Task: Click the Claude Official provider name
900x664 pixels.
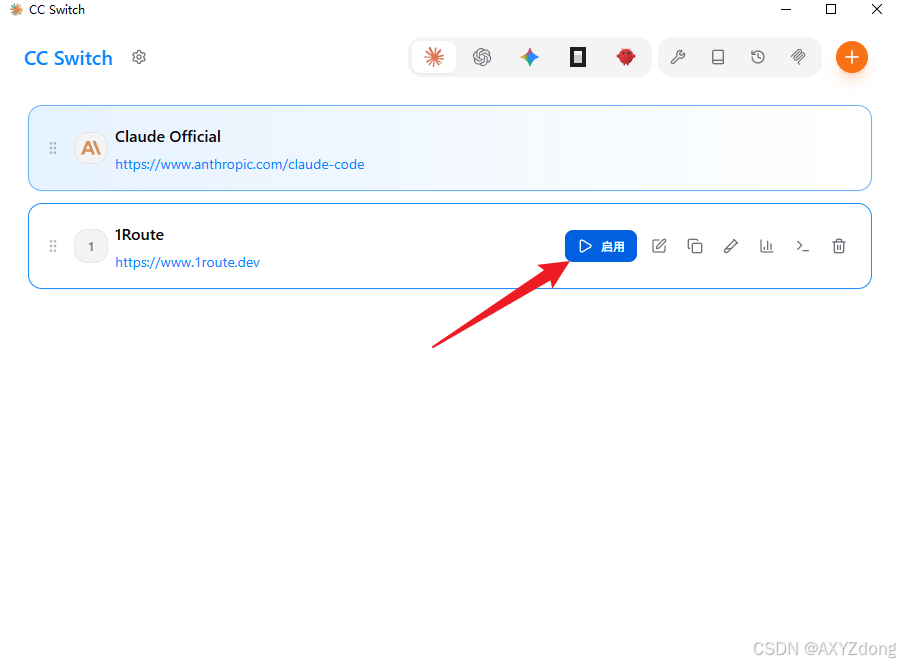Action: [168, 137]
